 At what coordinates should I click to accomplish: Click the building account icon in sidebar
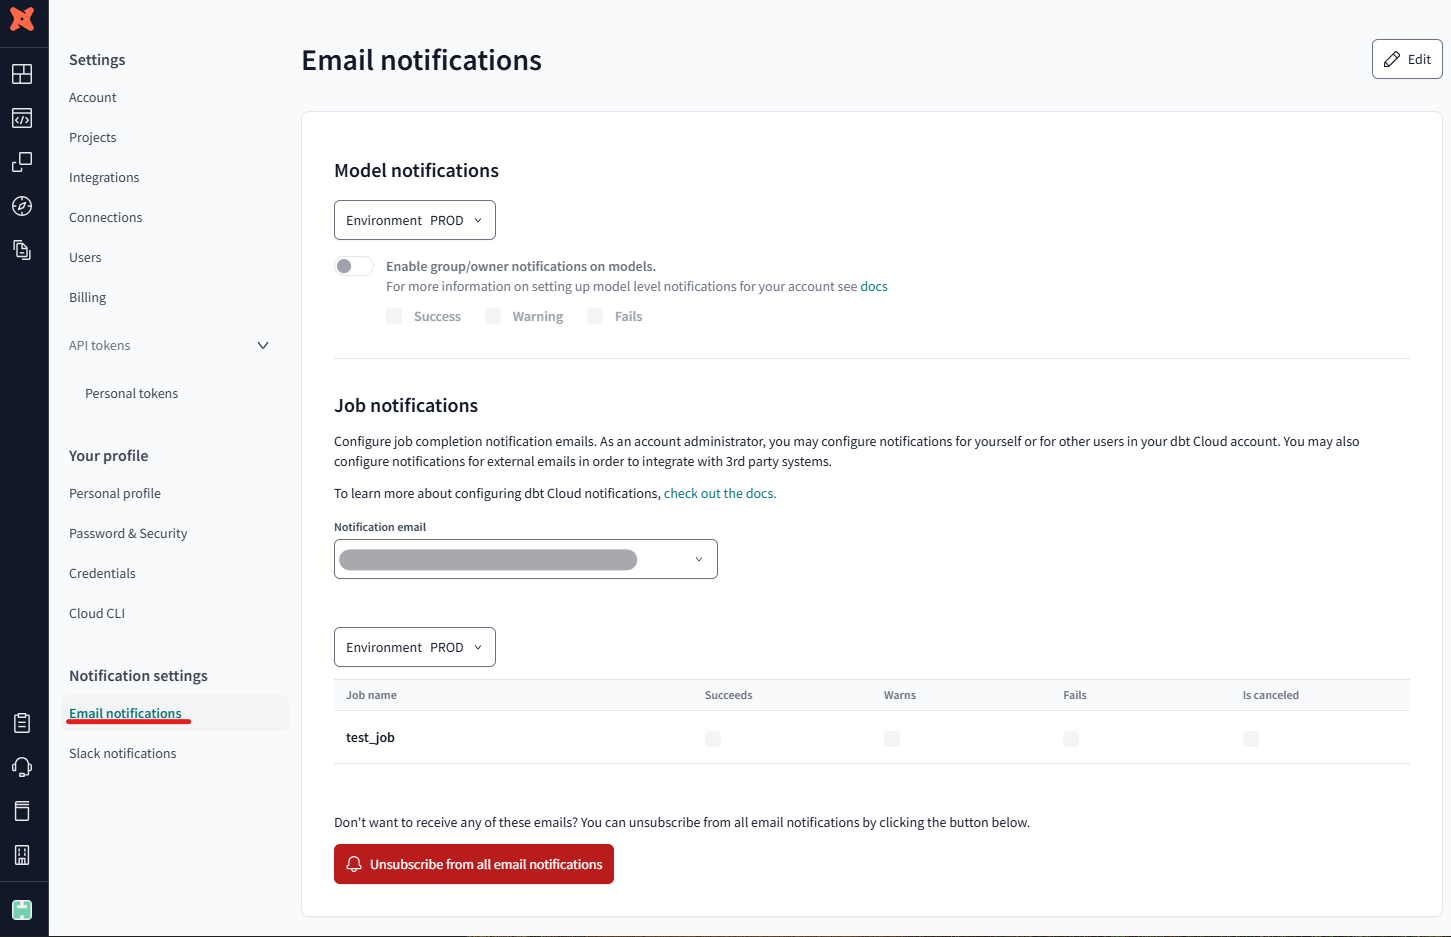coord(22,855)
